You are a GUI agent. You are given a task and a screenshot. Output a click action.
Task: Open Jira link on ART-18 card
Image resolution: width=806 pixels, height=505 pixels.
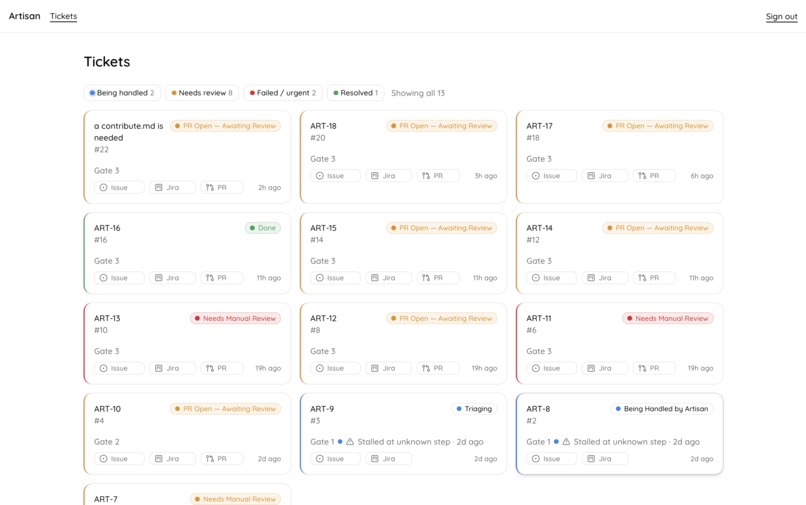[x=389, y=176]
